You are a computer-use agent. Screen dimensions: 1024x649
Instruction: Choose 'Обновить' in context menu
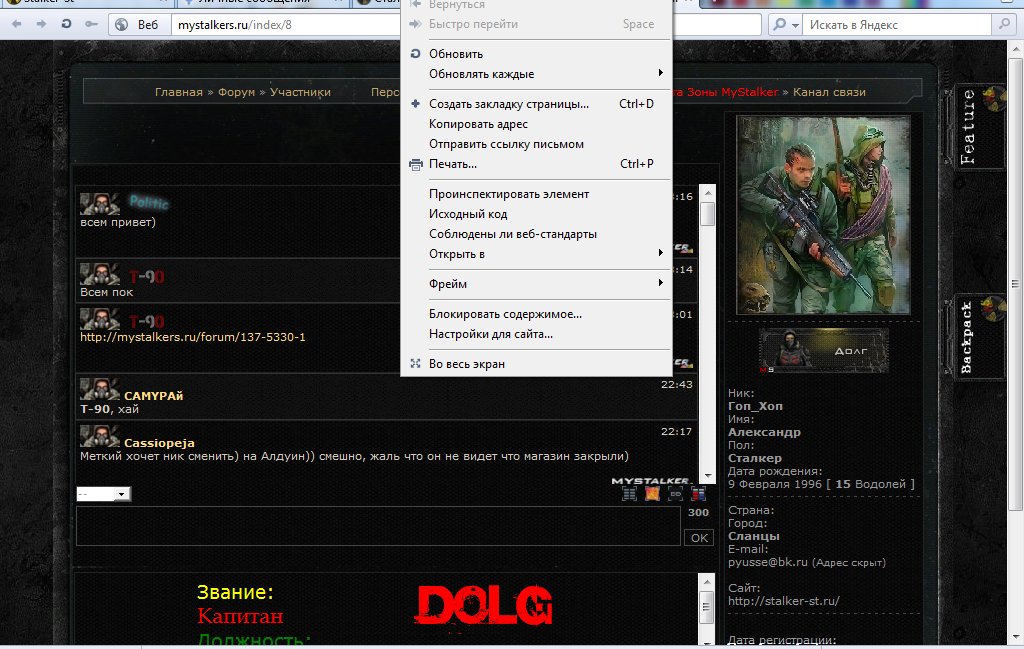[536, 54]
